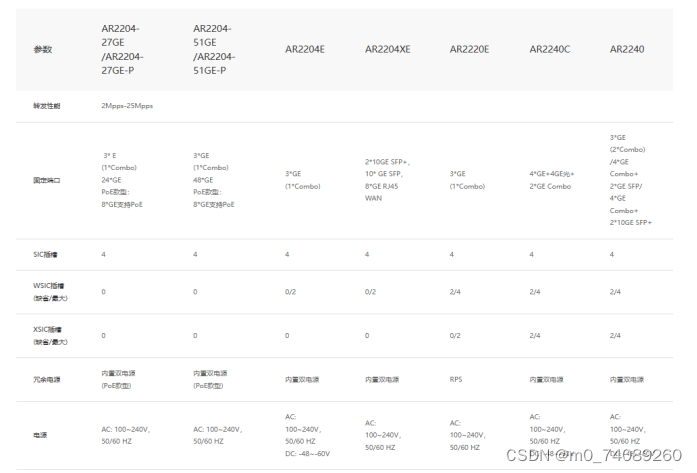The image size is (697, 473).
Task: Click the '4*GE+4GE光+ 2*GE Combo' cell
Action: coord(552,180)
